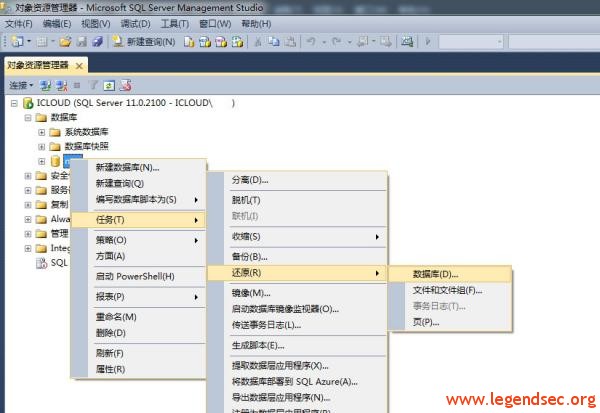Select 还原(R) in tasks submenu

(x=297, y=273)
